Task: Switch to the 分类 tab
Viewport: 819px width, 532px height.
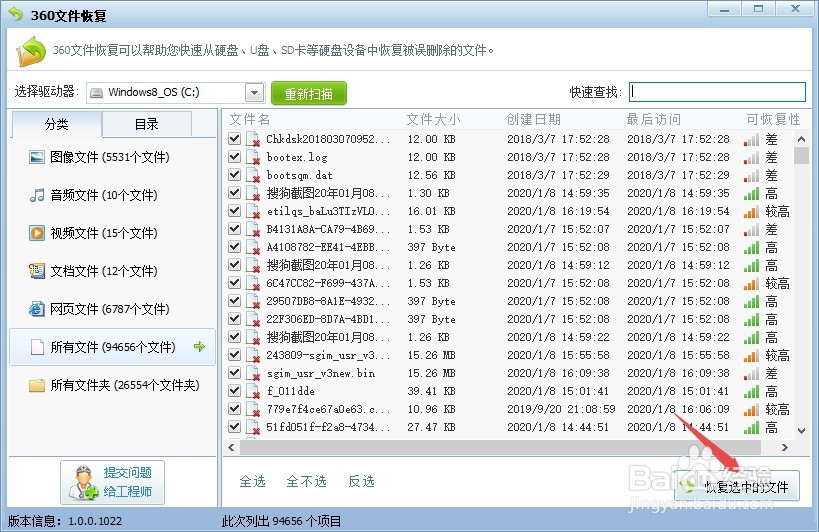Action: (56, 124)
